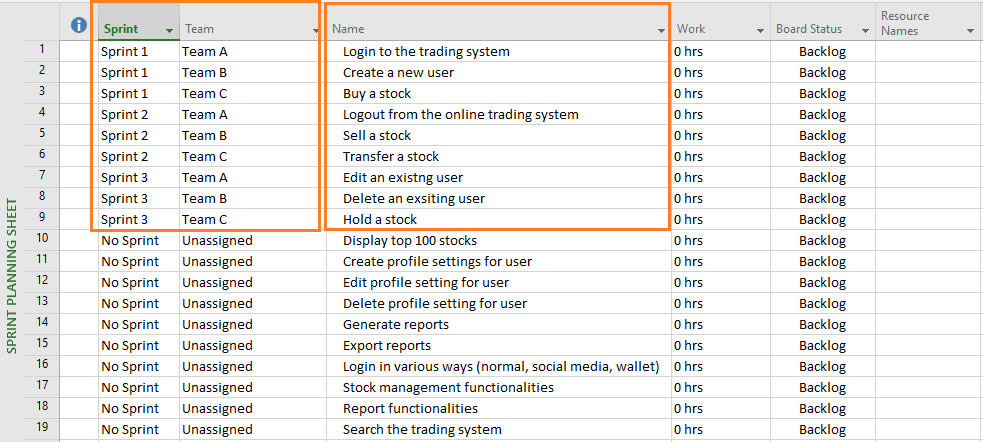This screenshot has width=983, height=442.
Task: Click task 'Create a new user'
Action: tap(398, 73)
